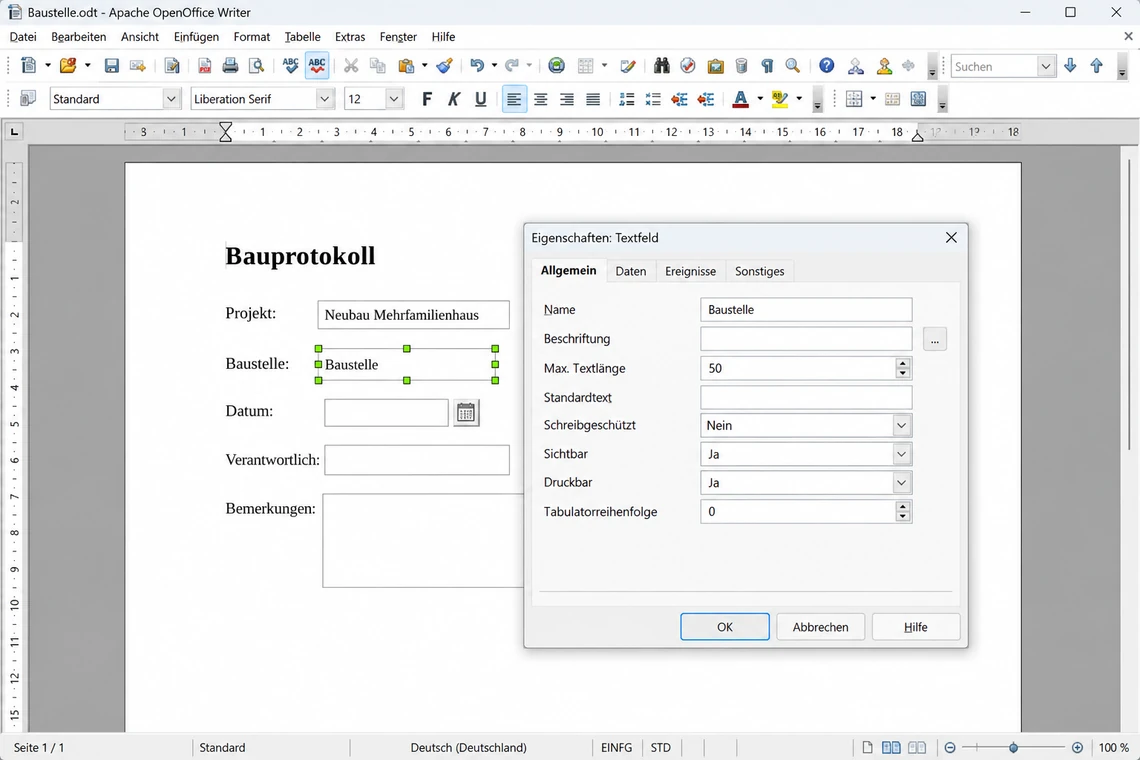Click the Zoom magnifier icon

[793, 66]
